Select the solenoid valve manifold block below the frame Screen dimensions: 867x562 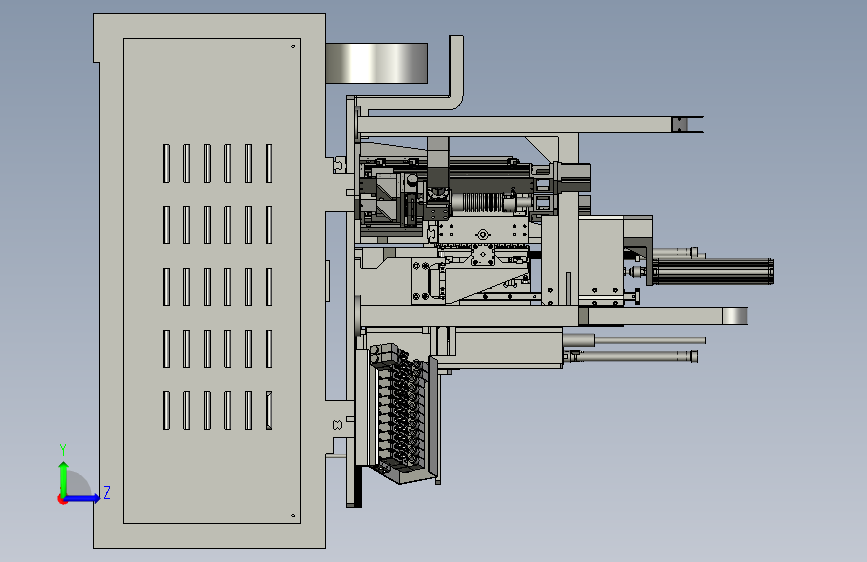tap(400, 412)
